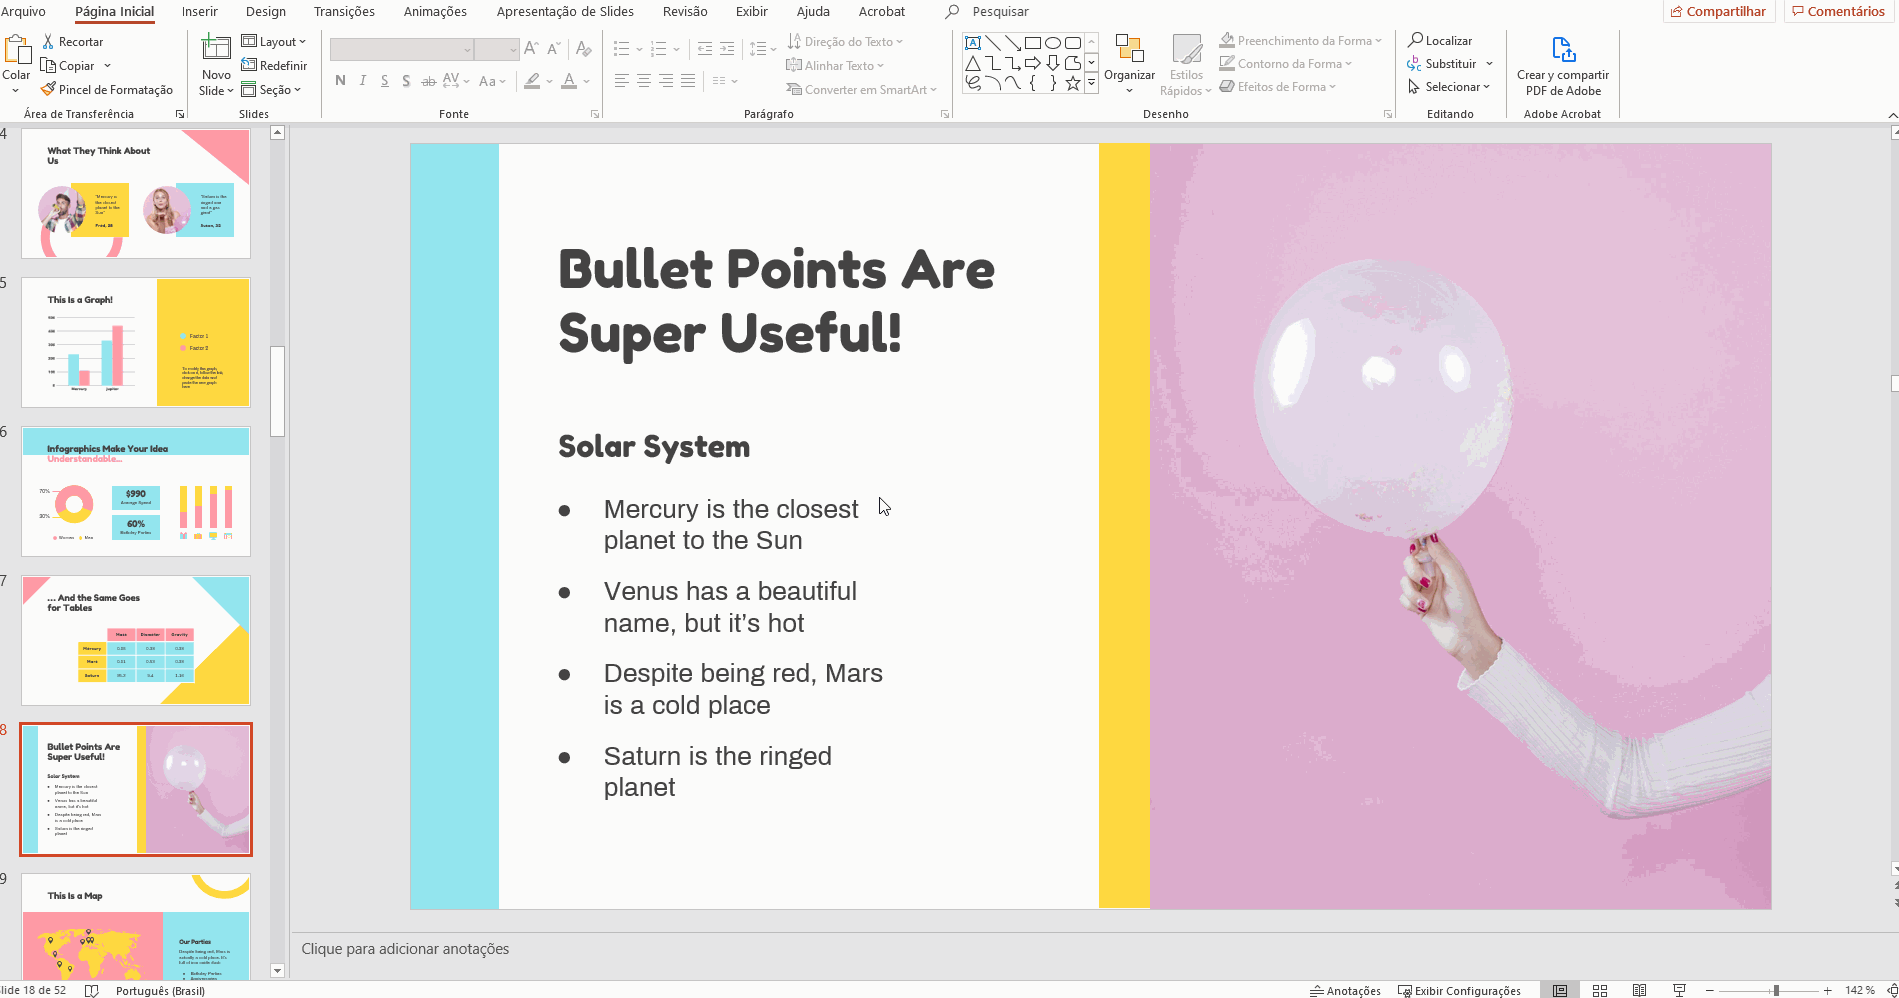
Task: Click Substituir in Editando group
Action: (x=1450, y=63)
